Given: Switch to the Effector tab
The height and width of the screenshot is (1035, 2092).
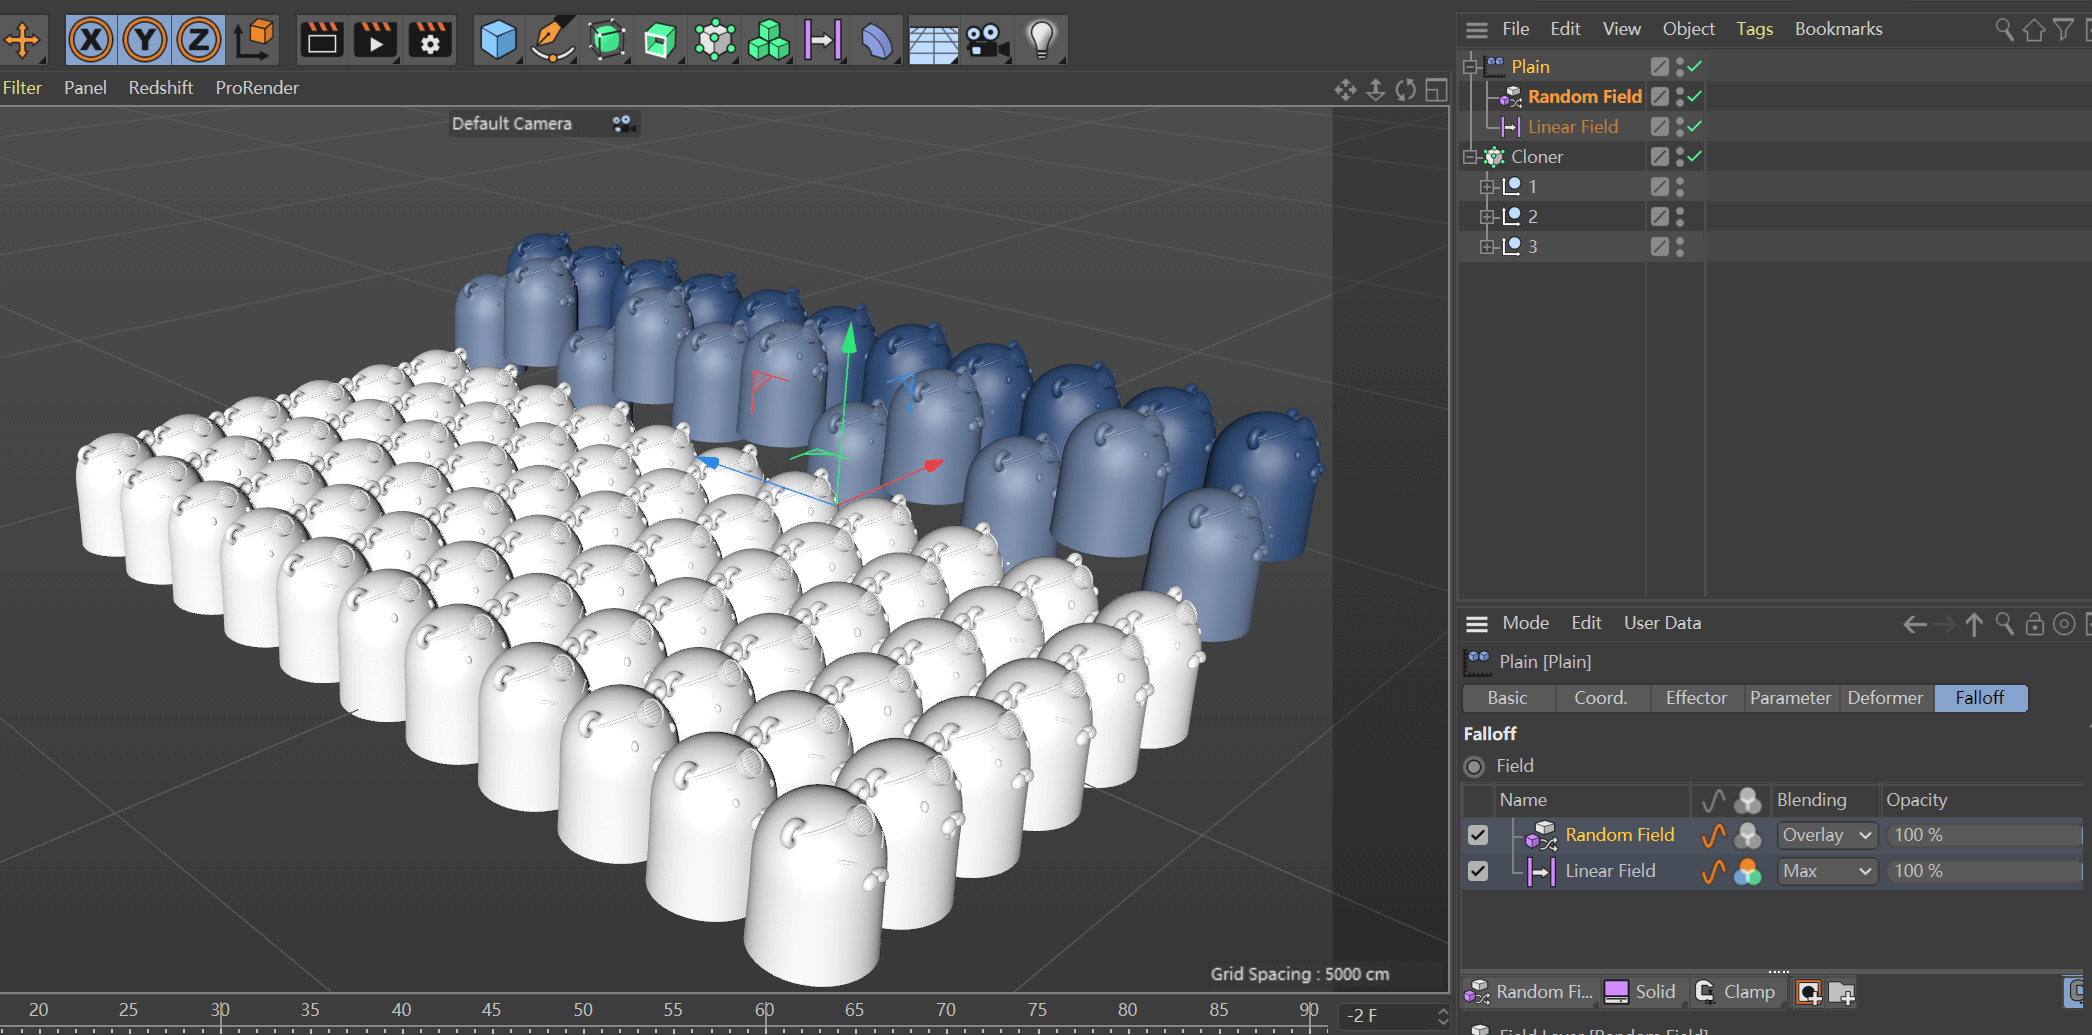Looking at the screenshot, I should coord(1696,698).
